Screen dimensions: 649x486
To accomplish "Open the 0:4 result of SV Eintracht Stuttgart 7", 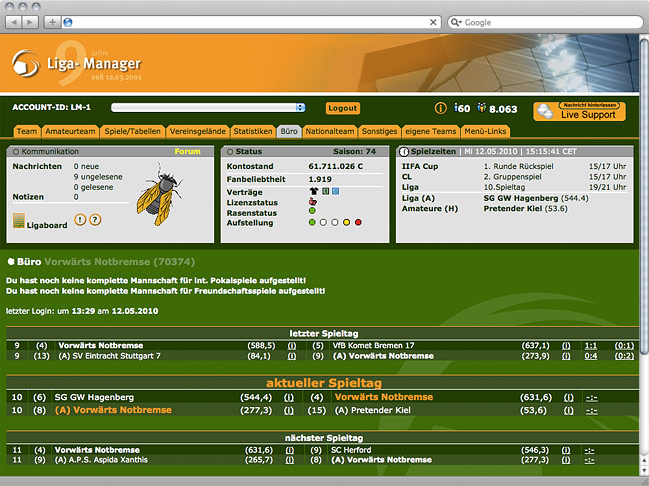I will (591, 356).
